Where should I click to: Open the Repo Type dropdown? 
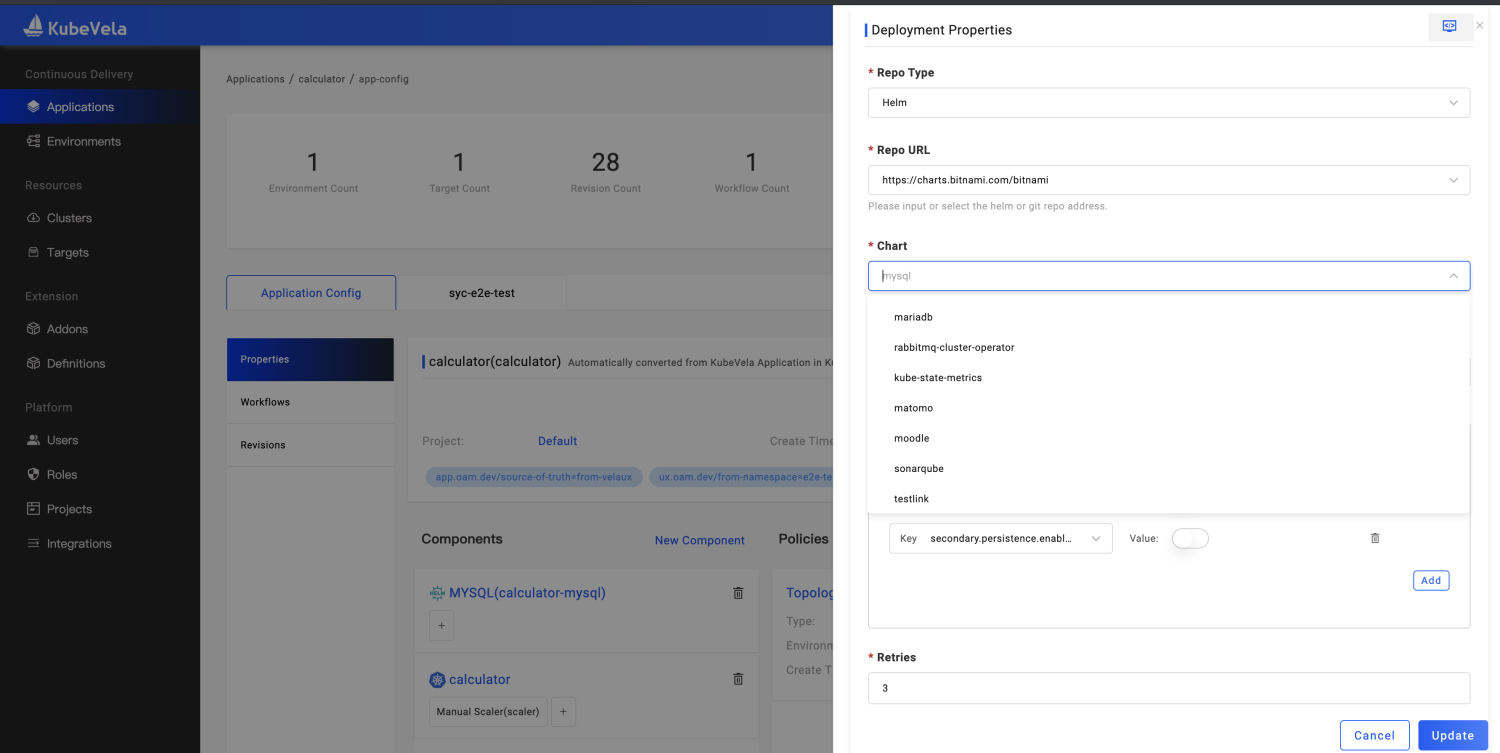(1168, 103)
